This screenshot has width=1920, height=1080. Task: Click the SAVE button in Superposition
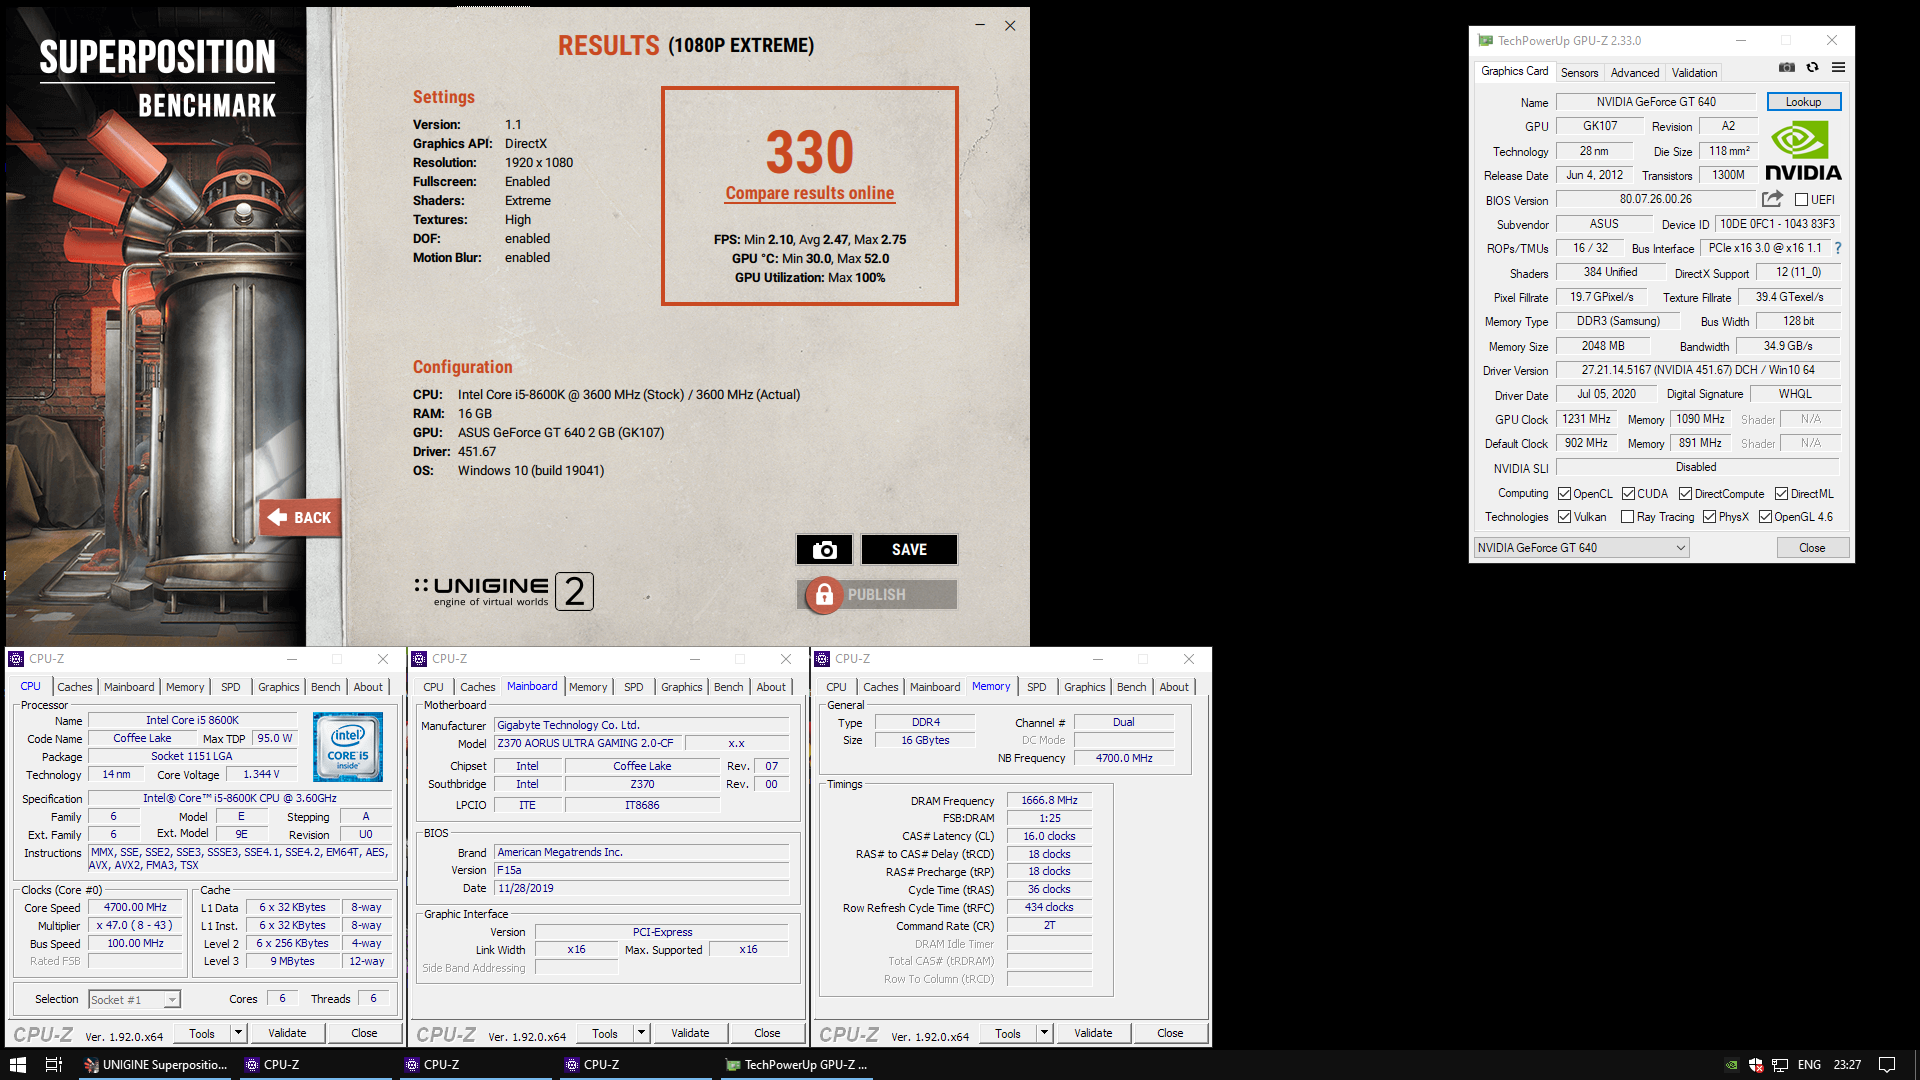(909, 550)
